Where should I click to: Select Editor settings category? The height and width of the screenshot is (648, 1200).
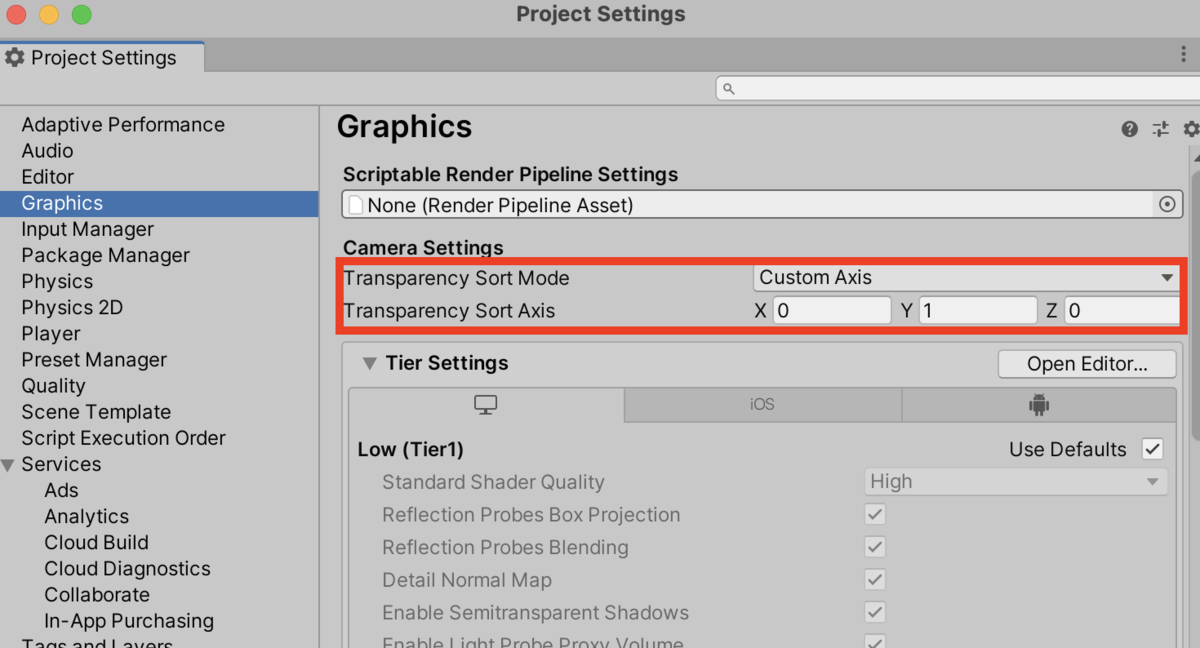[x=48, y=177]
